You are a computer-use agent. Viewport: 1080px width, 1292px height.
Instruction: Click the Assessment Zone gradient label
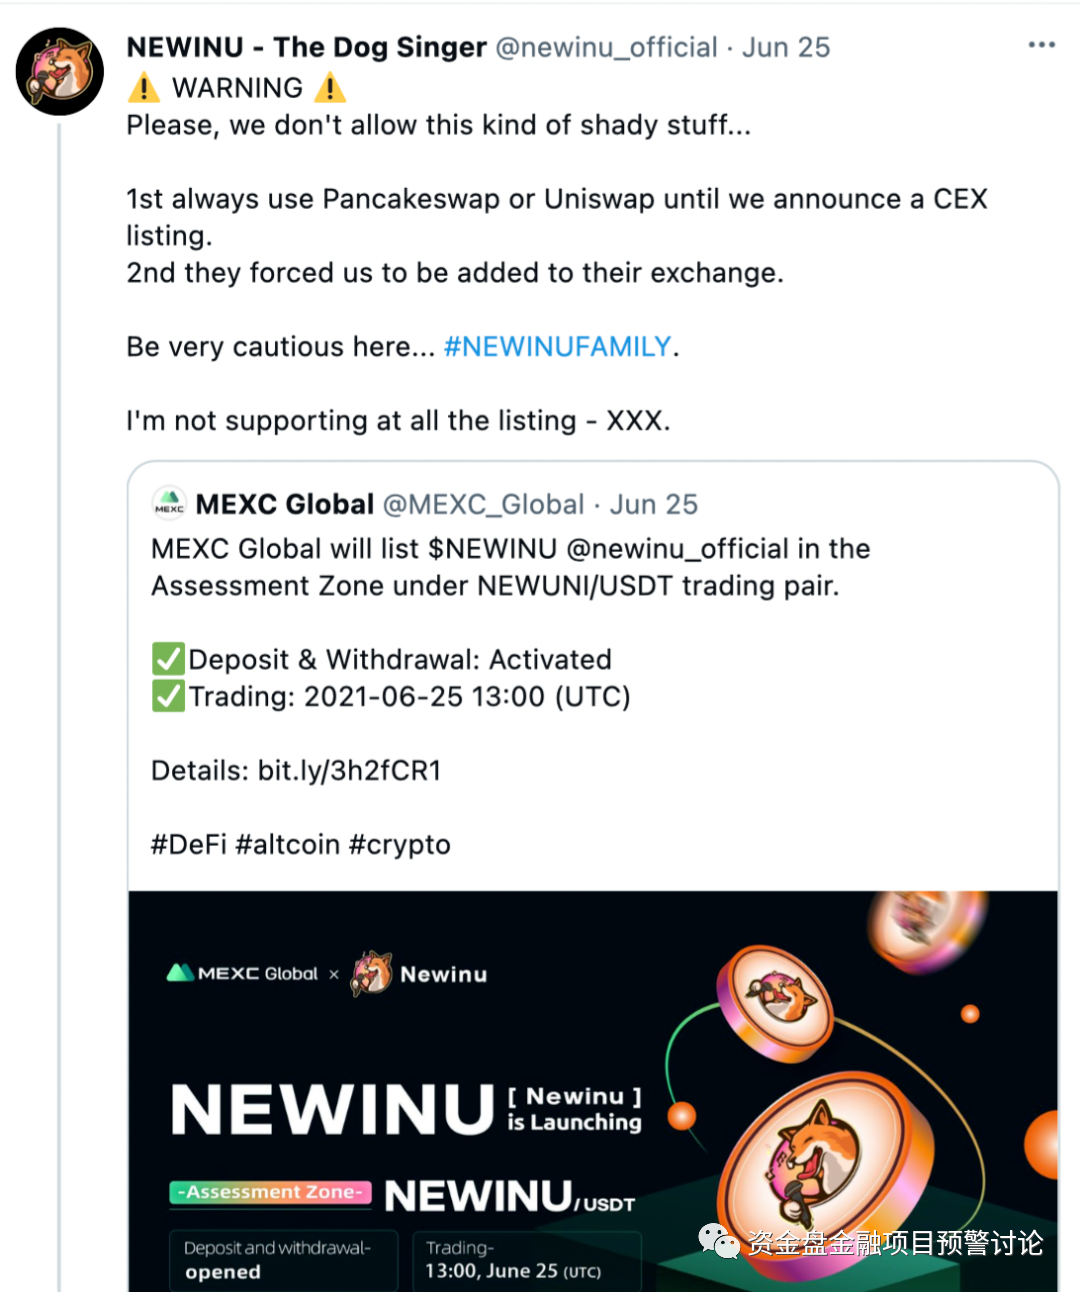[270, 1192]
